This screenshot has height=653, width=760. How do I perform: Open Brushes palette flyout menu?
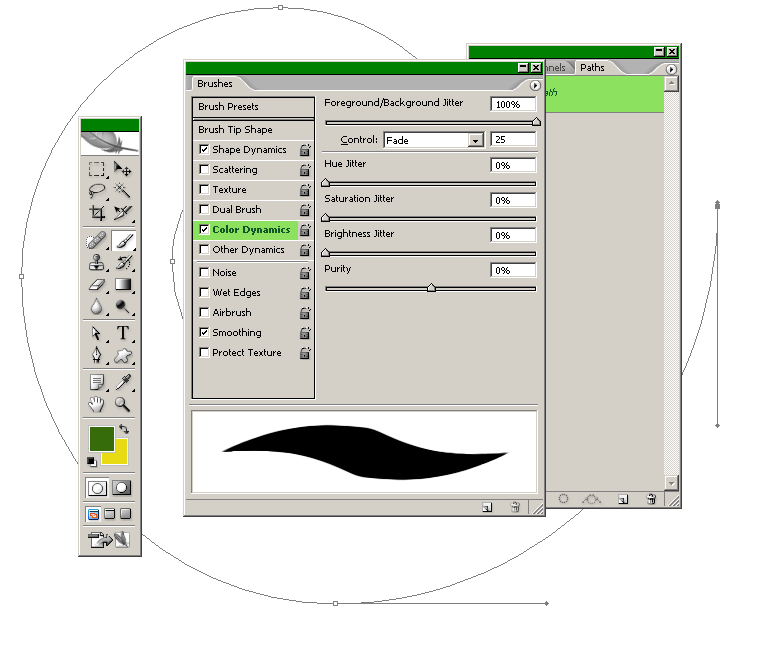pyautogui.click(x=535, y=85)
